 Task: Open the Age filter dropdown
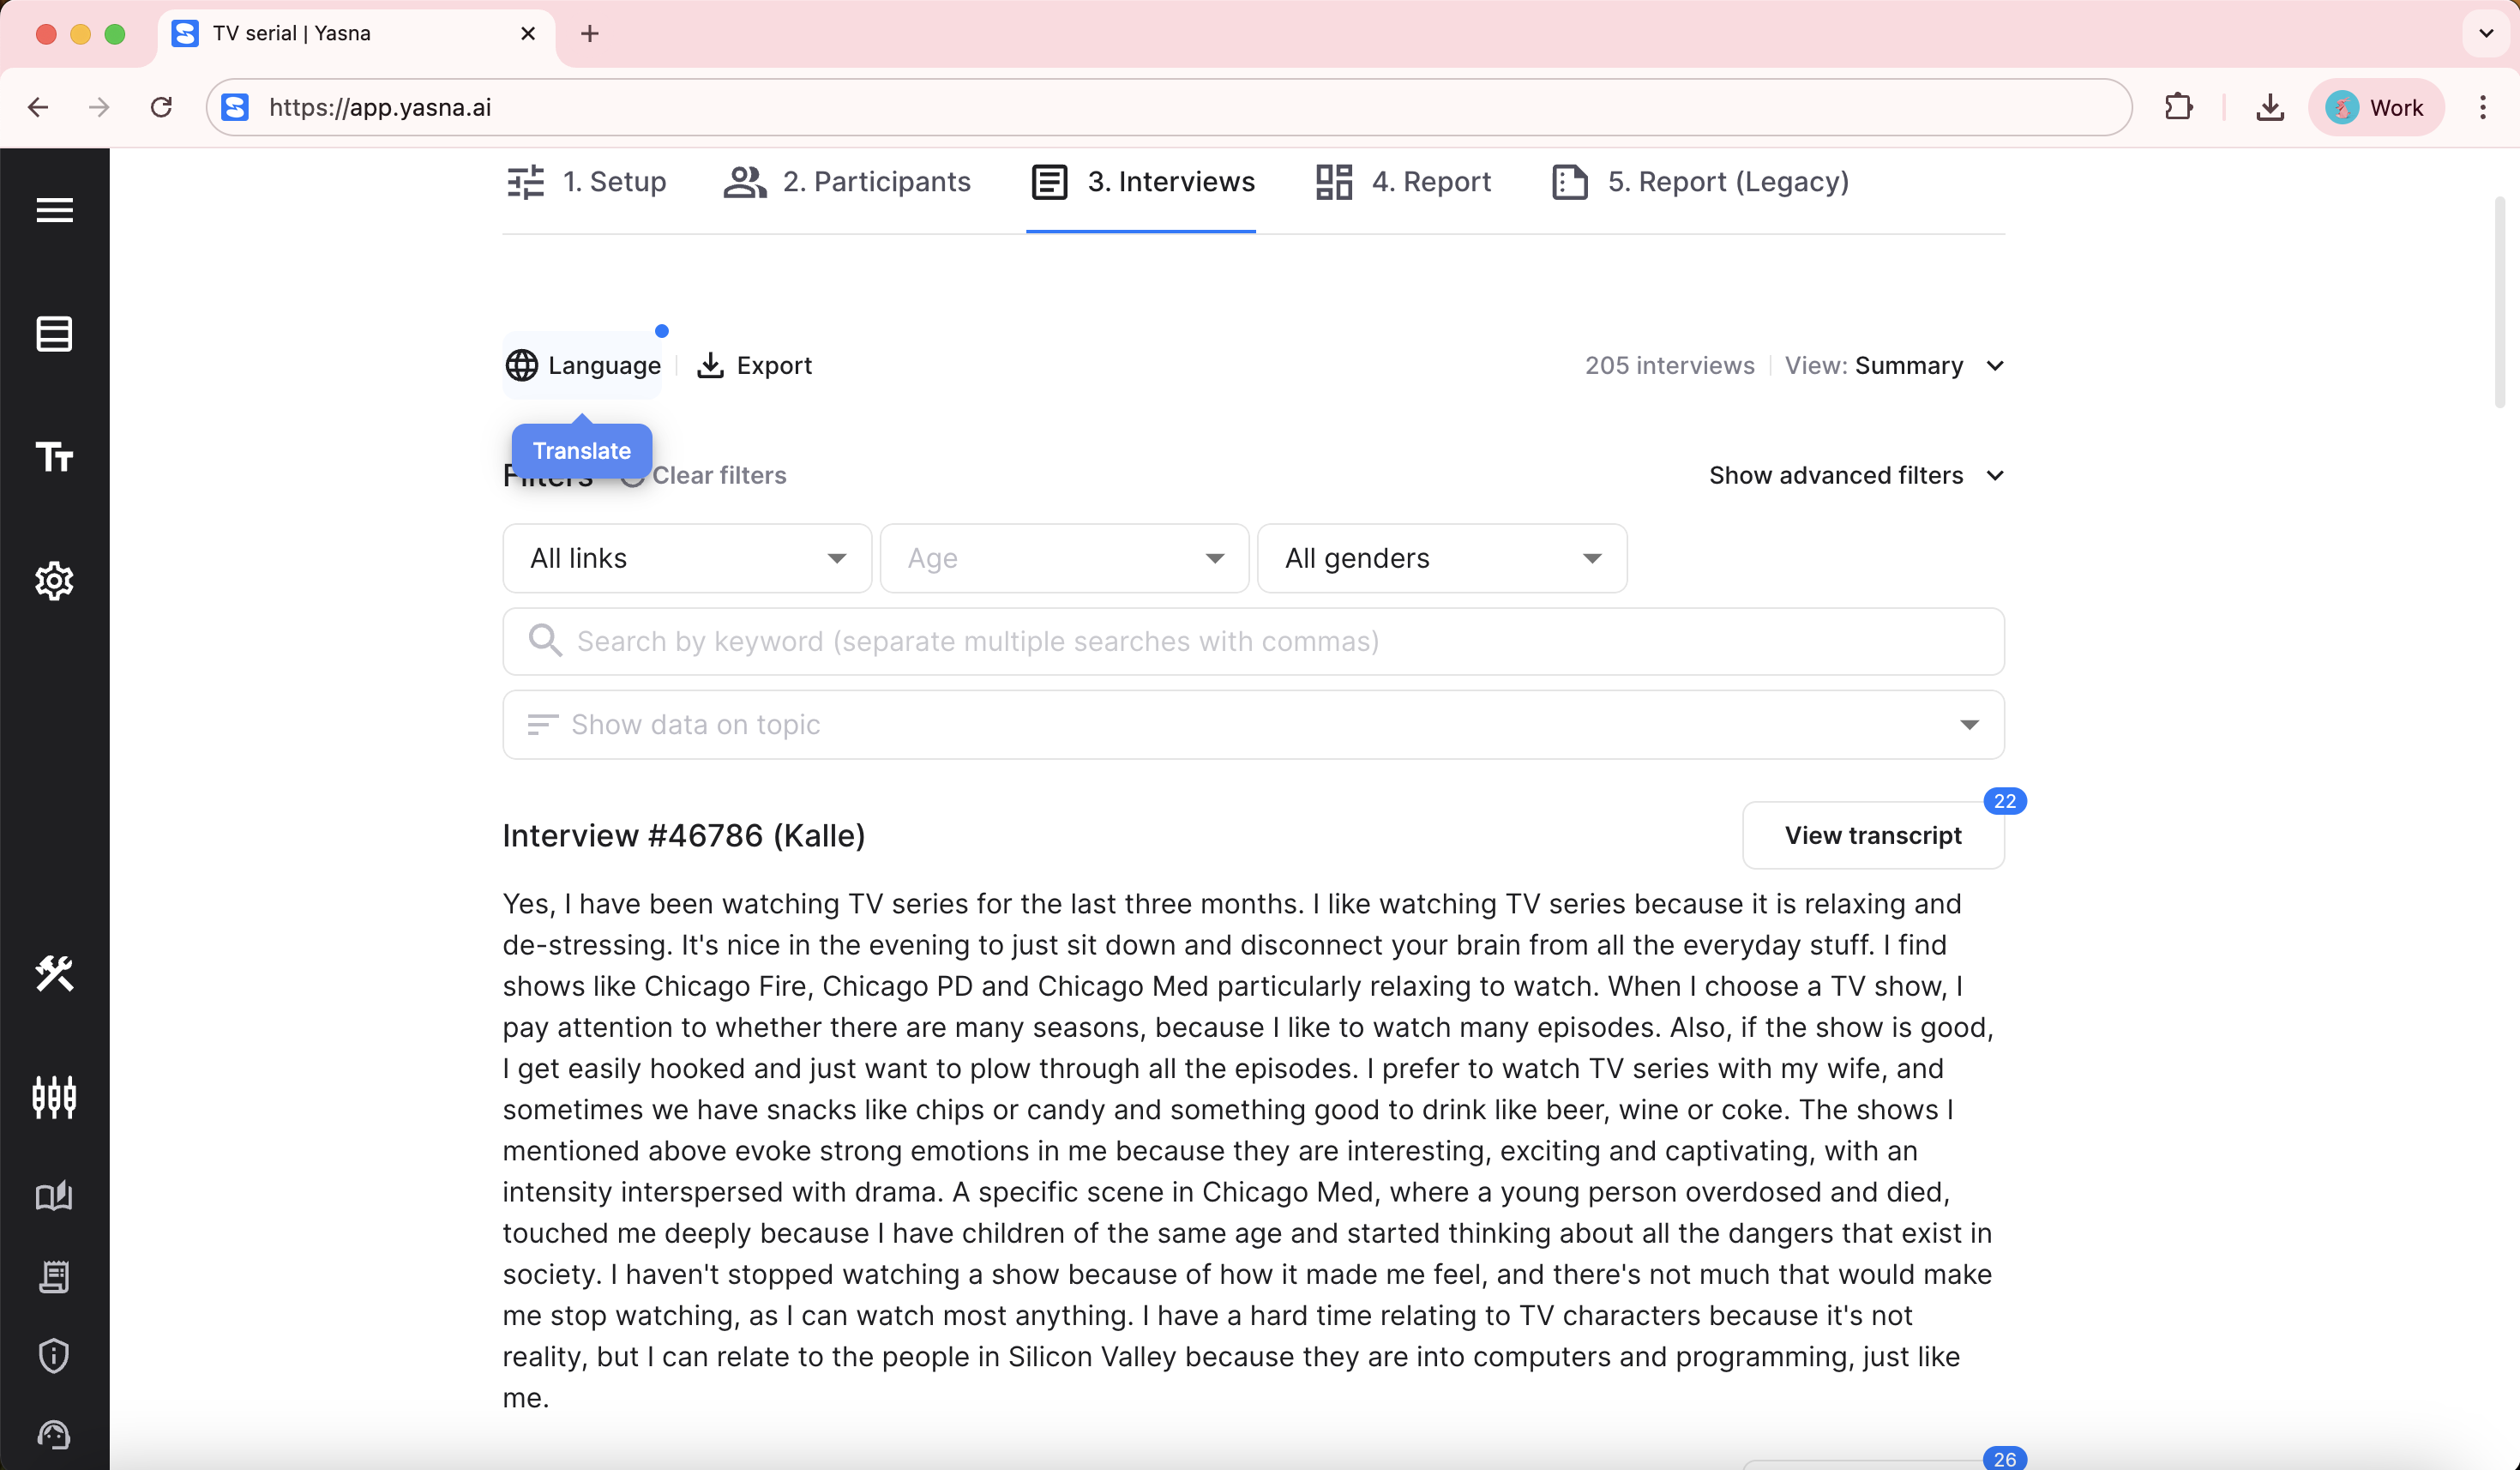pos(1064,558)
